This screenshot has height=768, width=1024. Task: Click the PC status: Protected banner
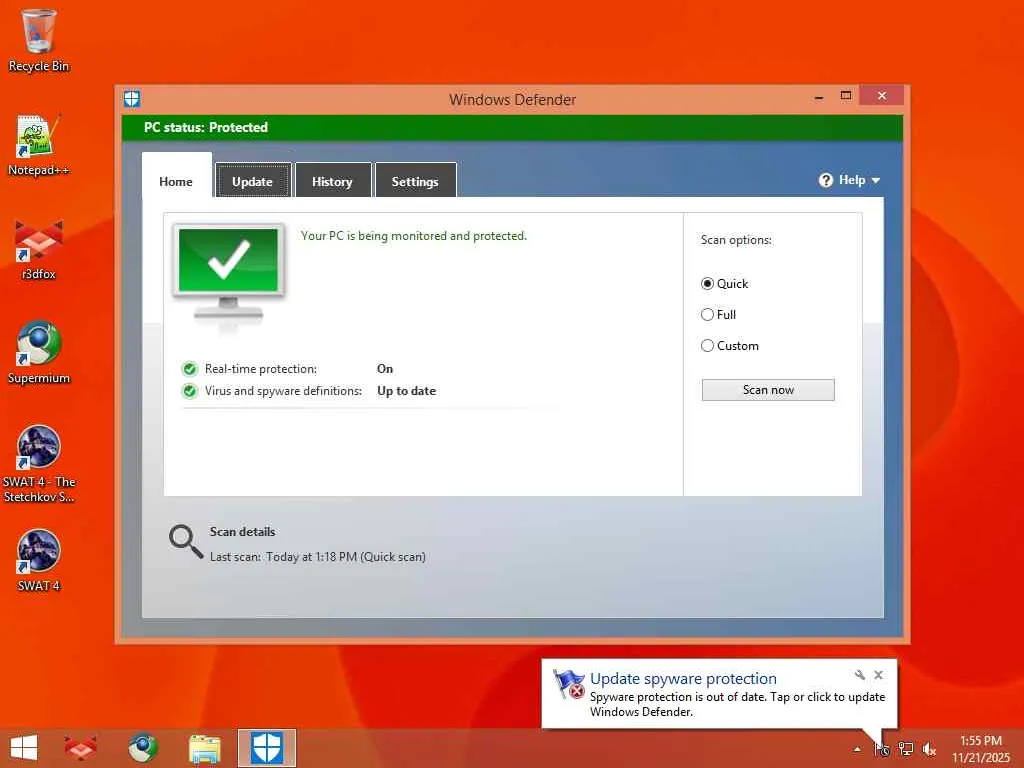tap(513, 127)
